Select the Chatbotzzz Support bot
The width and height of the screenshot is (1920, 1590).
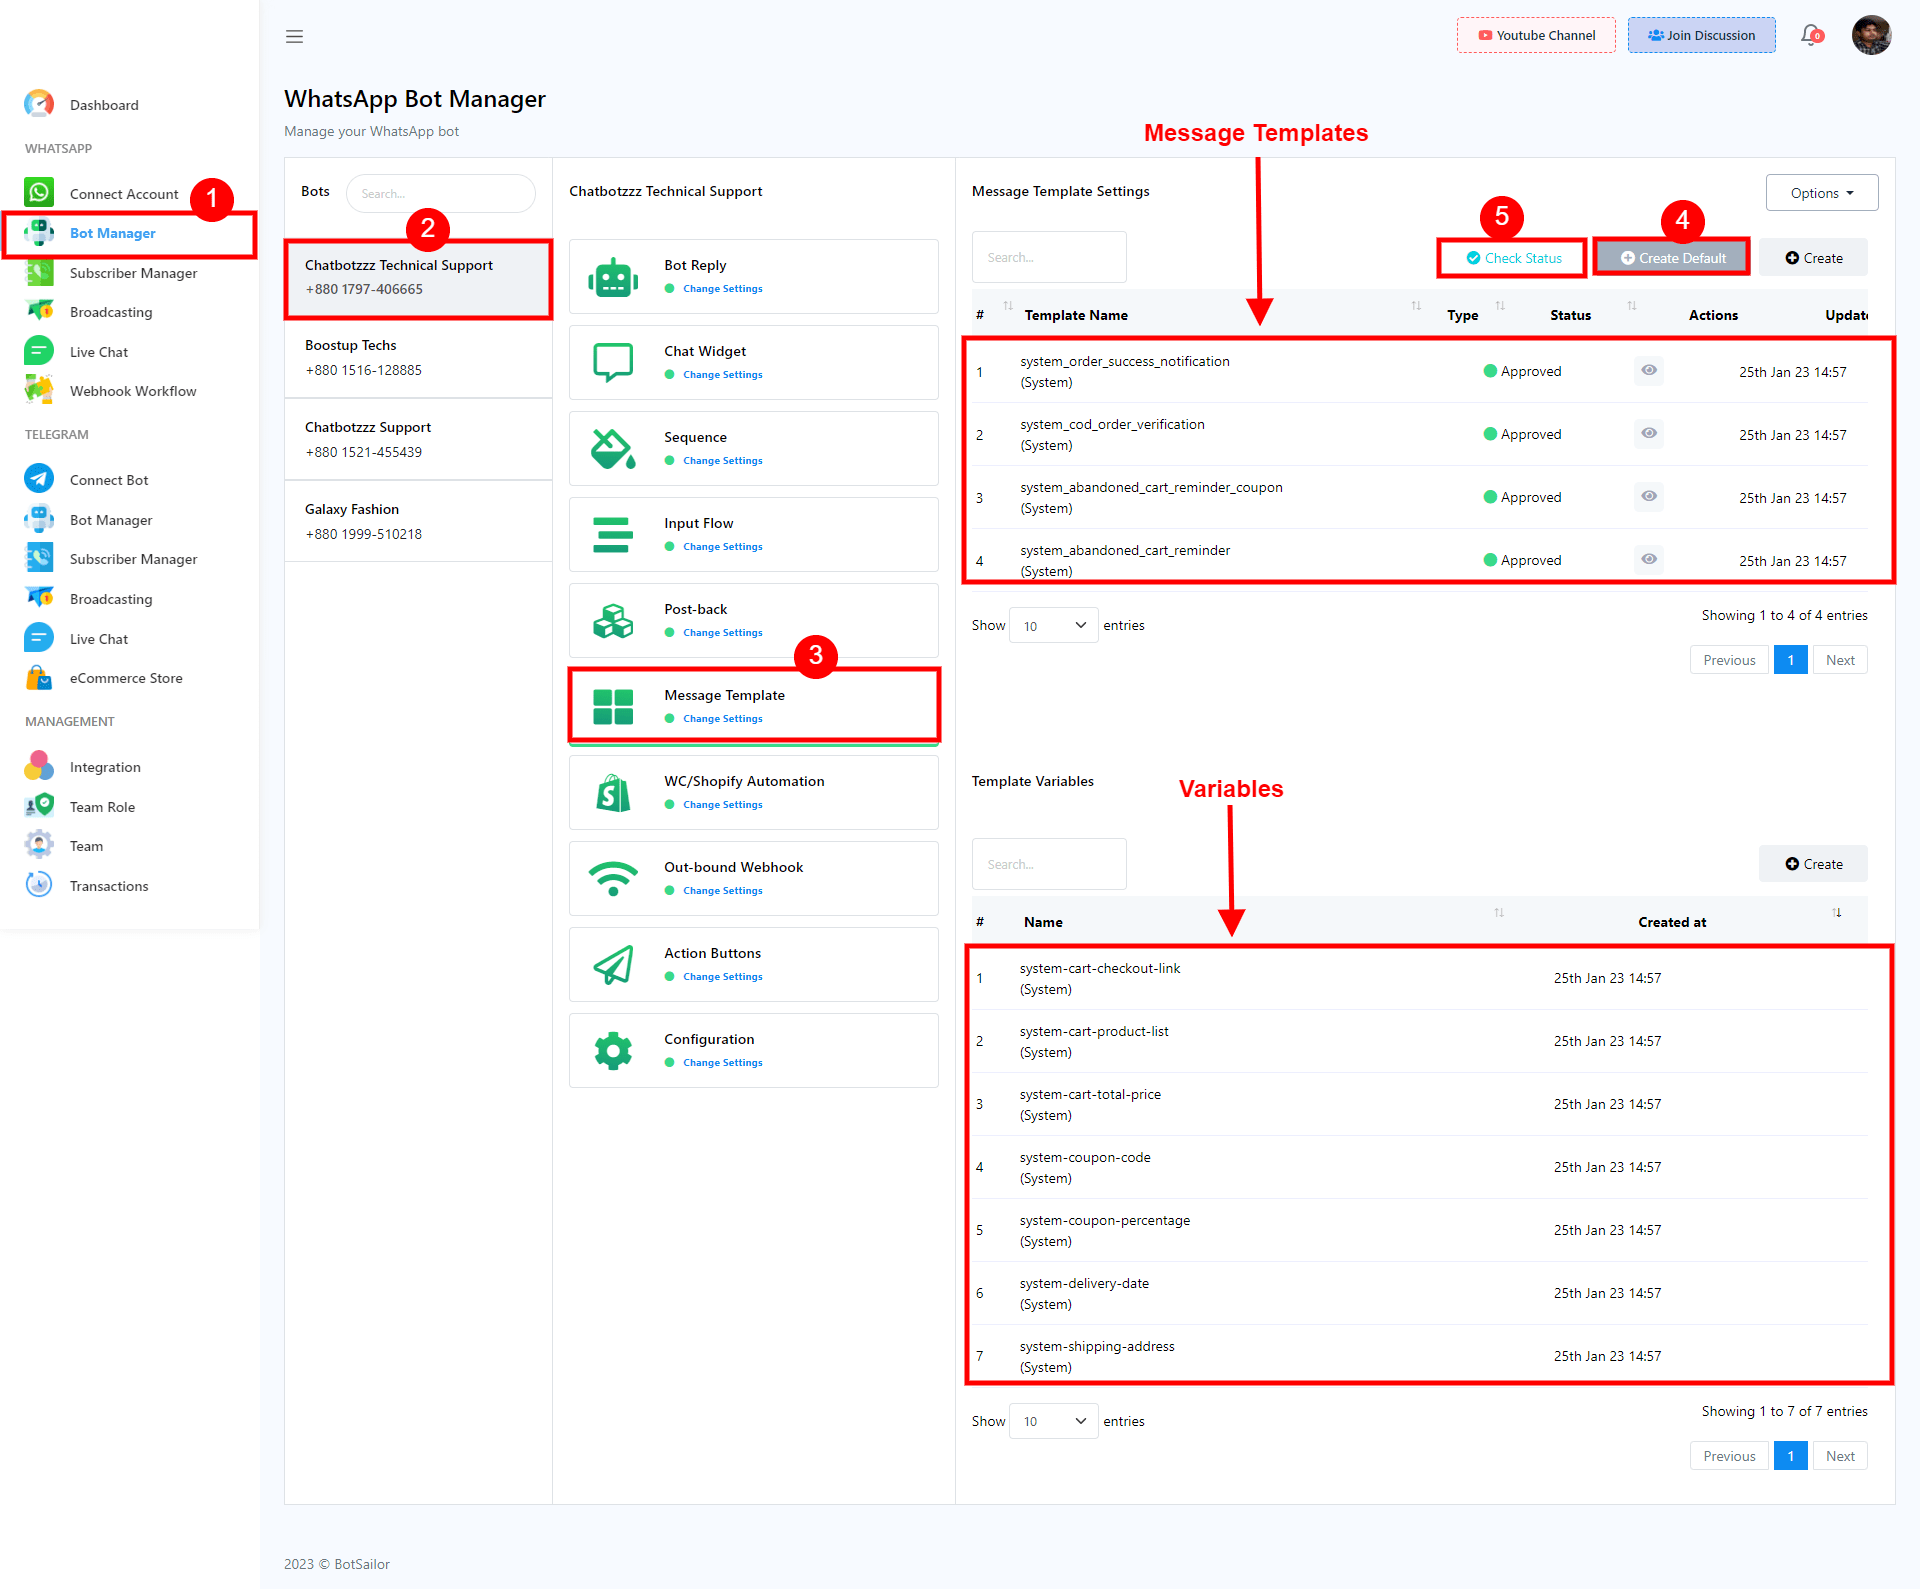click(418, 440)
